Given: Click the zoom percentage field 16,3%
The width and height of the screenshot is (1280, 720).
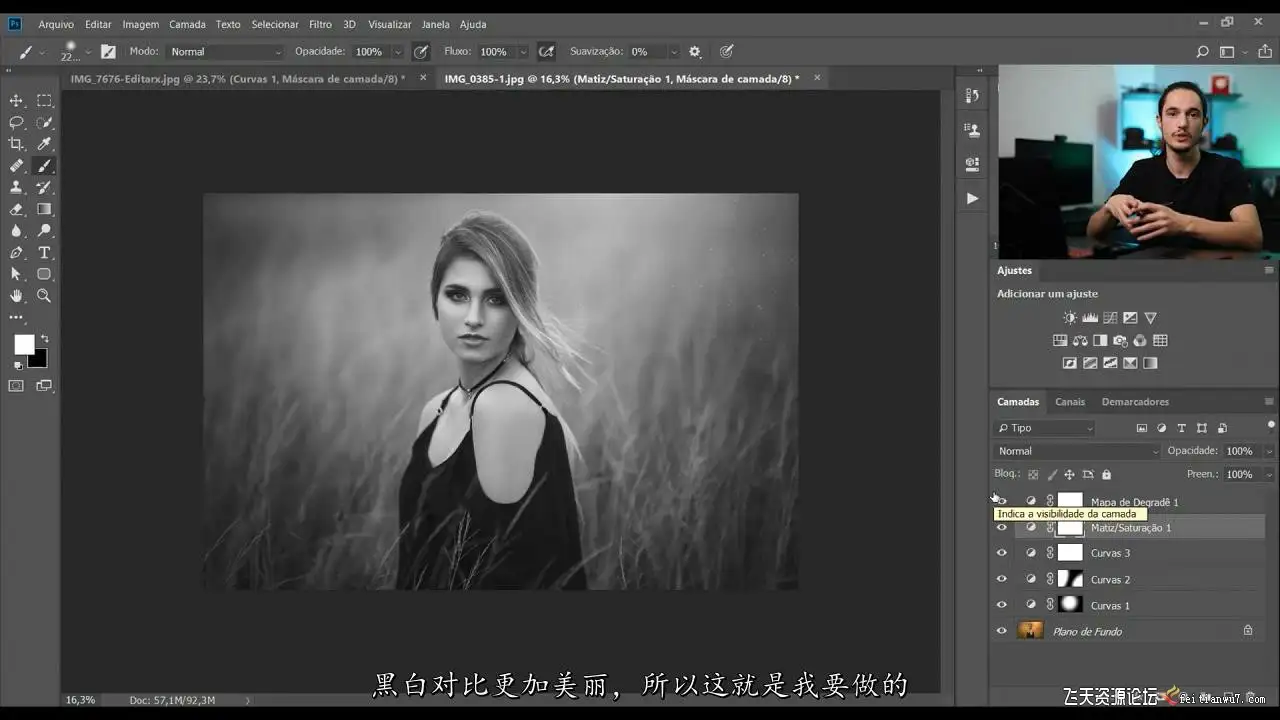Looking at the screenshot, I should click(81, 700).
